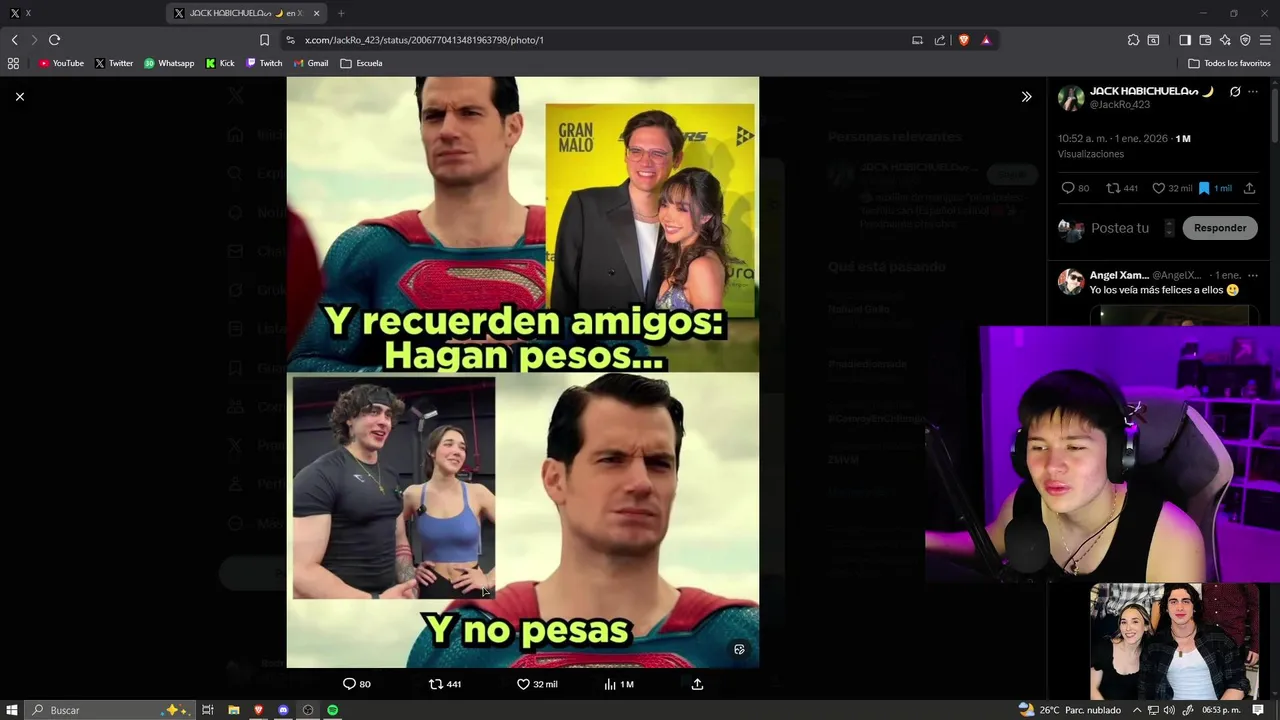Close the JACK HABICHUELA tab
The height and width of the screenshot is (720, 1280).
point(317,13)
